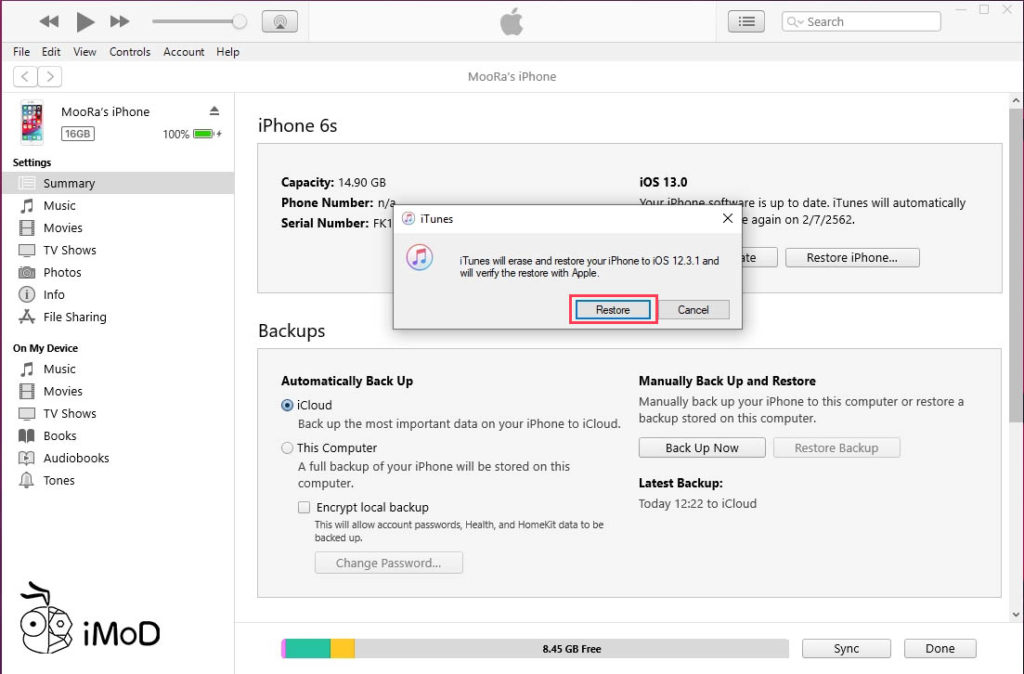The height and width of the screenshot is (674, 1024).
Task: Click the rewind previous track button
Action: (x=49, y=22)
